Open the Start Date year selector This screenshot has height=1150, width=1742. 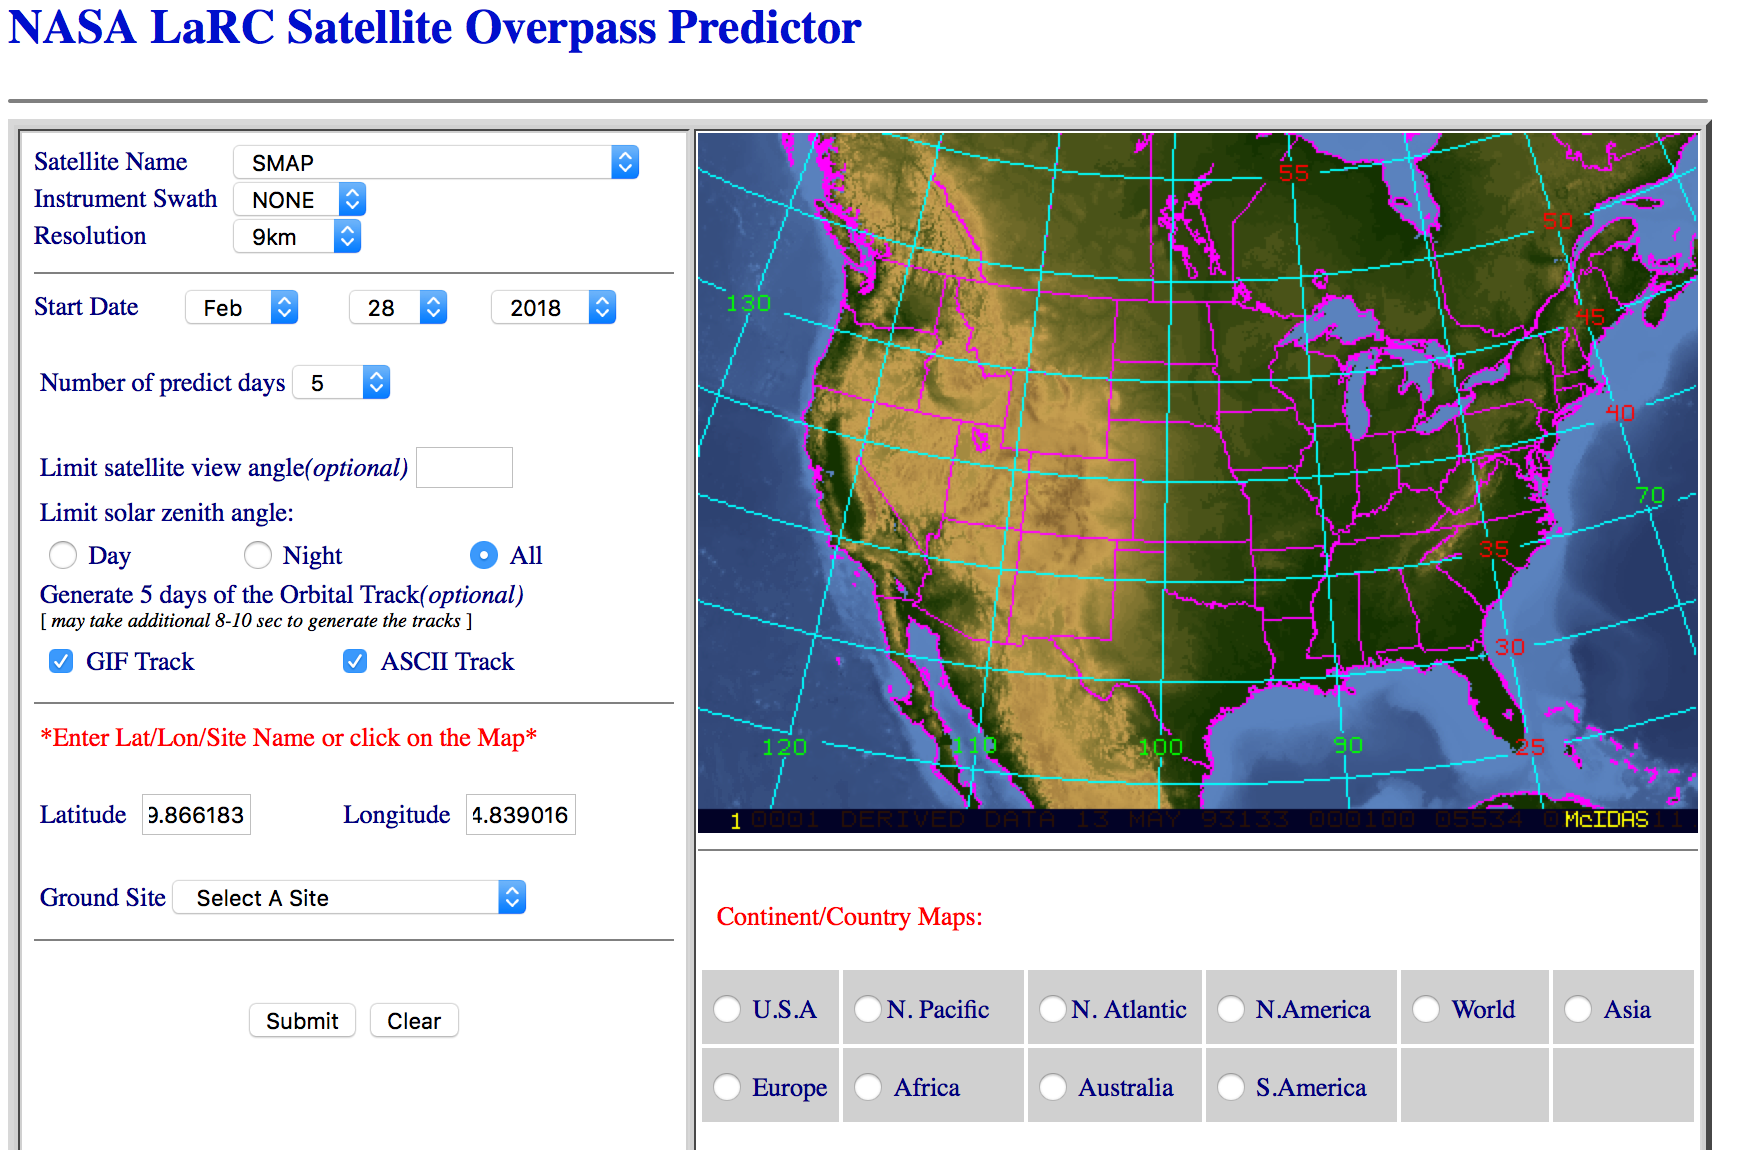tap(553, 308)
